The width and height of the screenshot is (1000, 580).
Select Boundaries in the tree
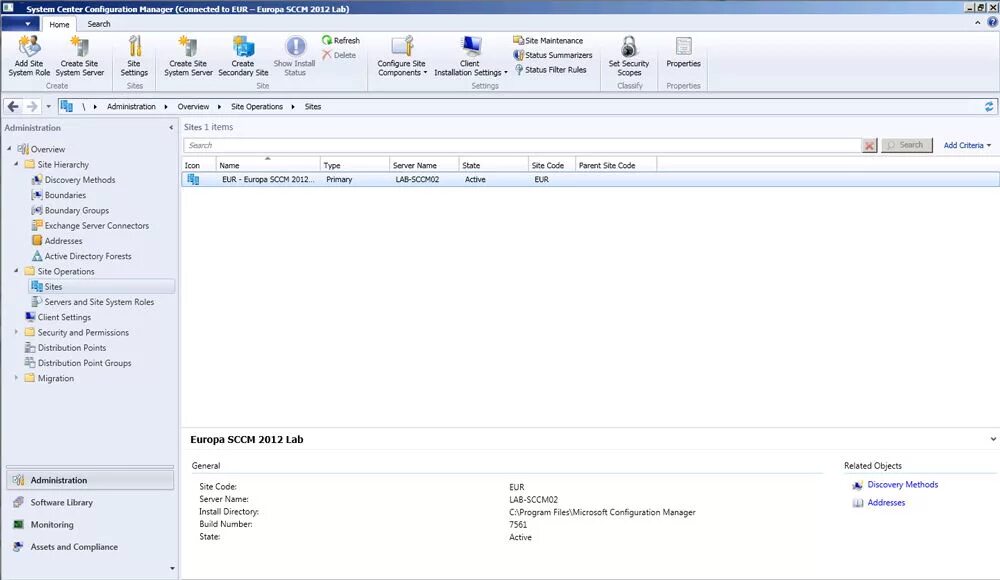(x=65, y=195)
